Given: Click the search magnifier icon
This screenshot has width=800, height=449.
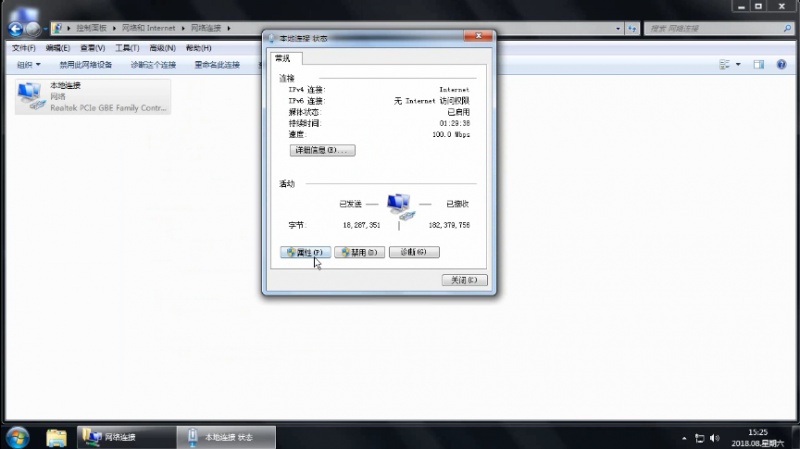Looking at the screenshot, I should (787, 29).
